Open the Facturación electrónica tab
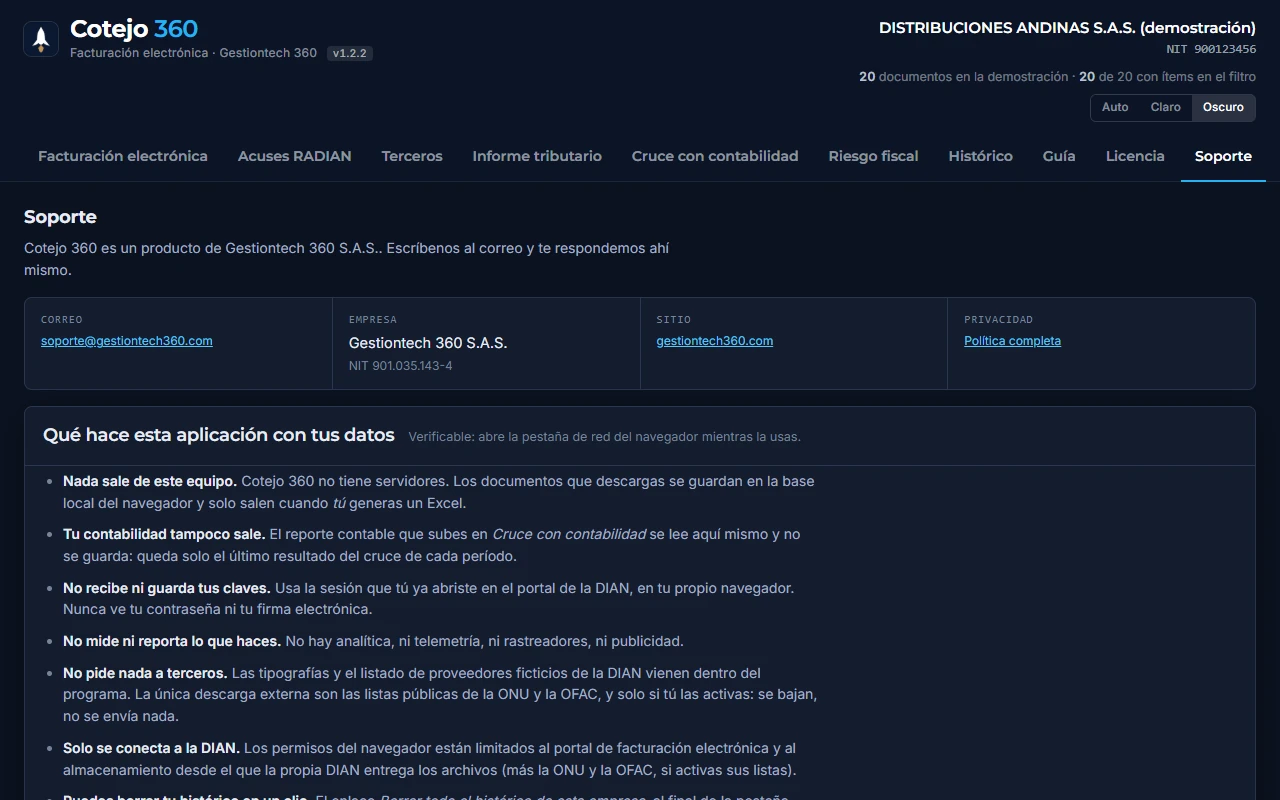 click(123, 156)
